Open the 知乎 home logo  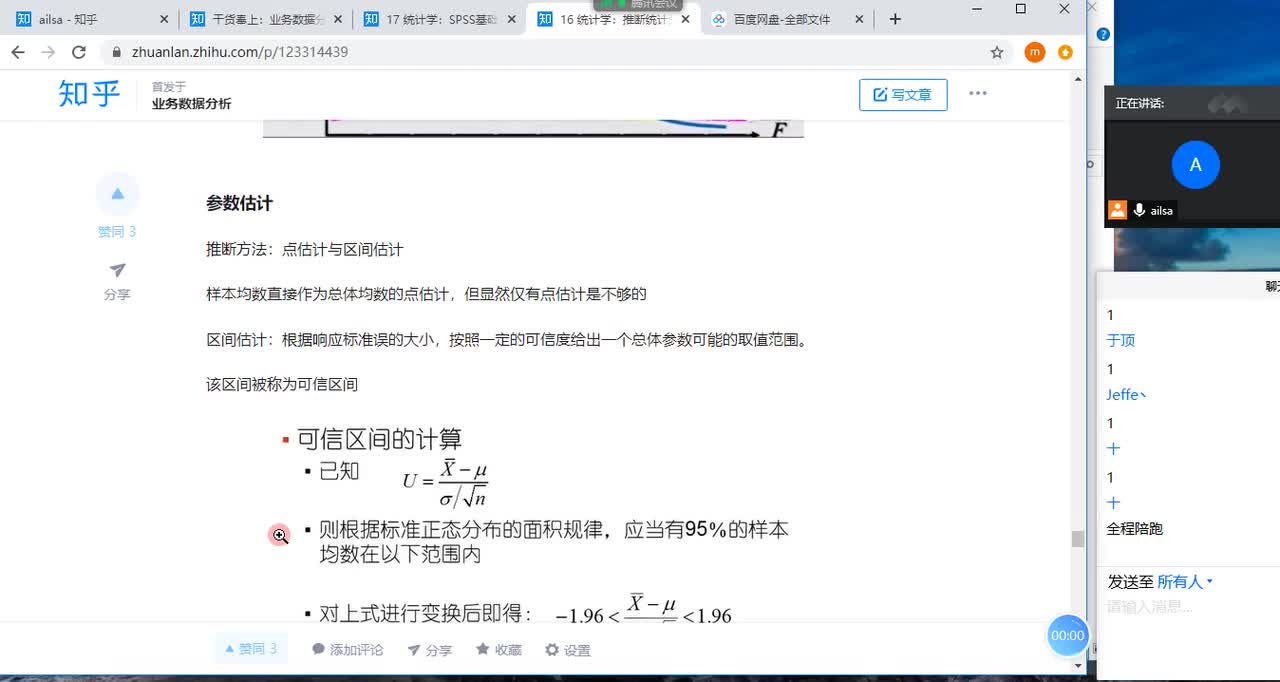(89, 94)
